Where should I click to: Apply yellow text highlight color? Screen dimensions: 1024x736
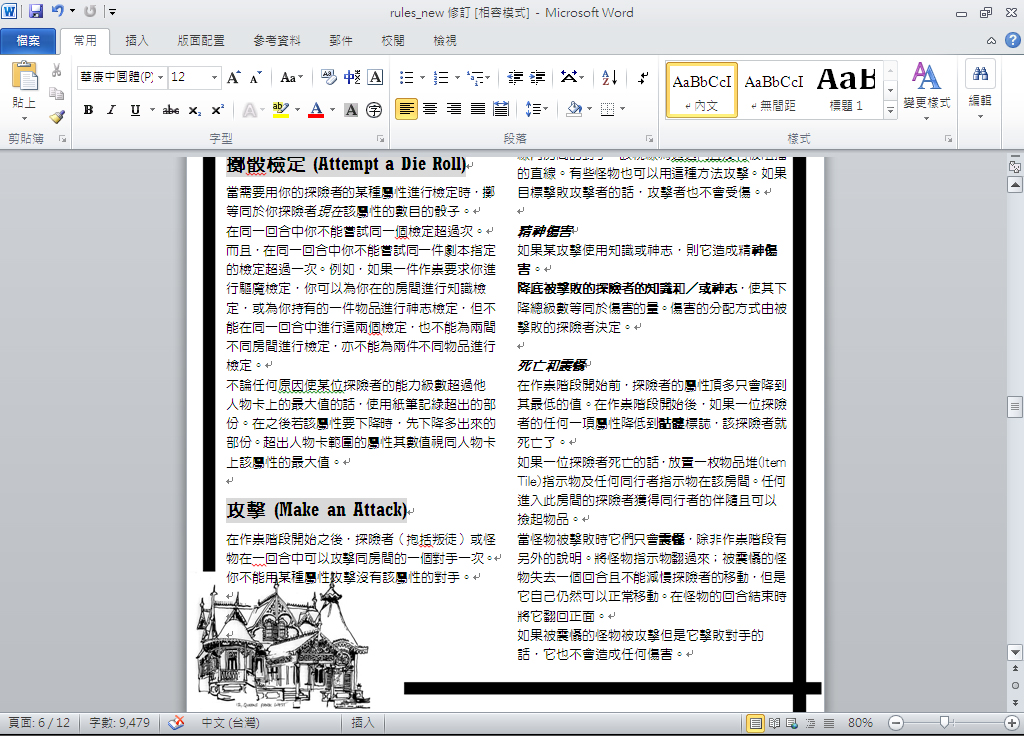coord(280,110)
